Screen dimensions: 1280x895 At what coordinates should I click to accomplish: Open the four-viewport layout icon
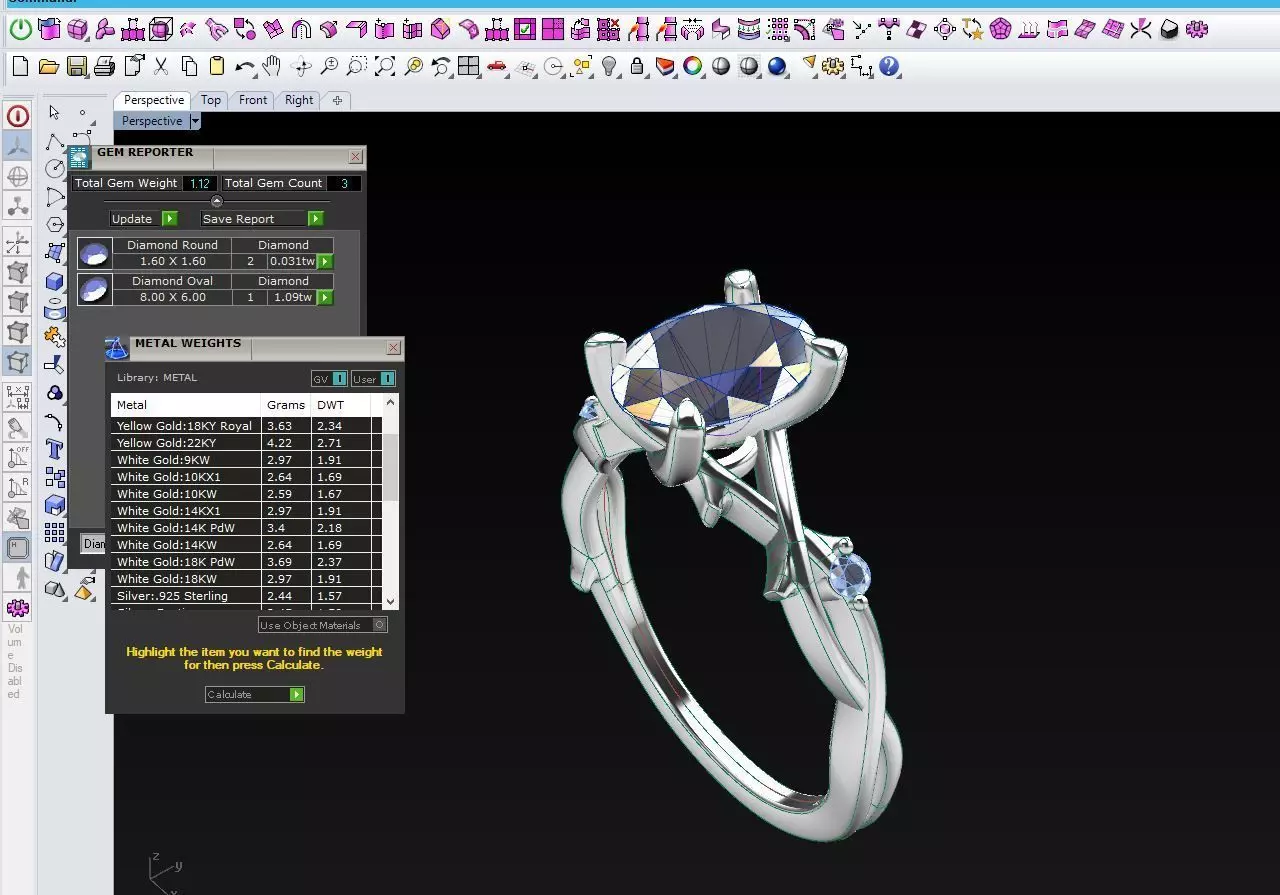click(x=468, y=67)
